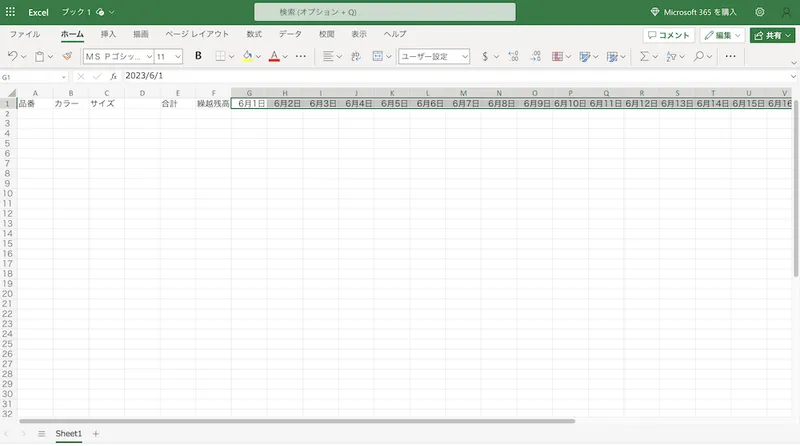This screenshot has height=446, width=800.
Task: Open the app launcher waffle icon
Action: pyautogui.click(x=10, y=12)
